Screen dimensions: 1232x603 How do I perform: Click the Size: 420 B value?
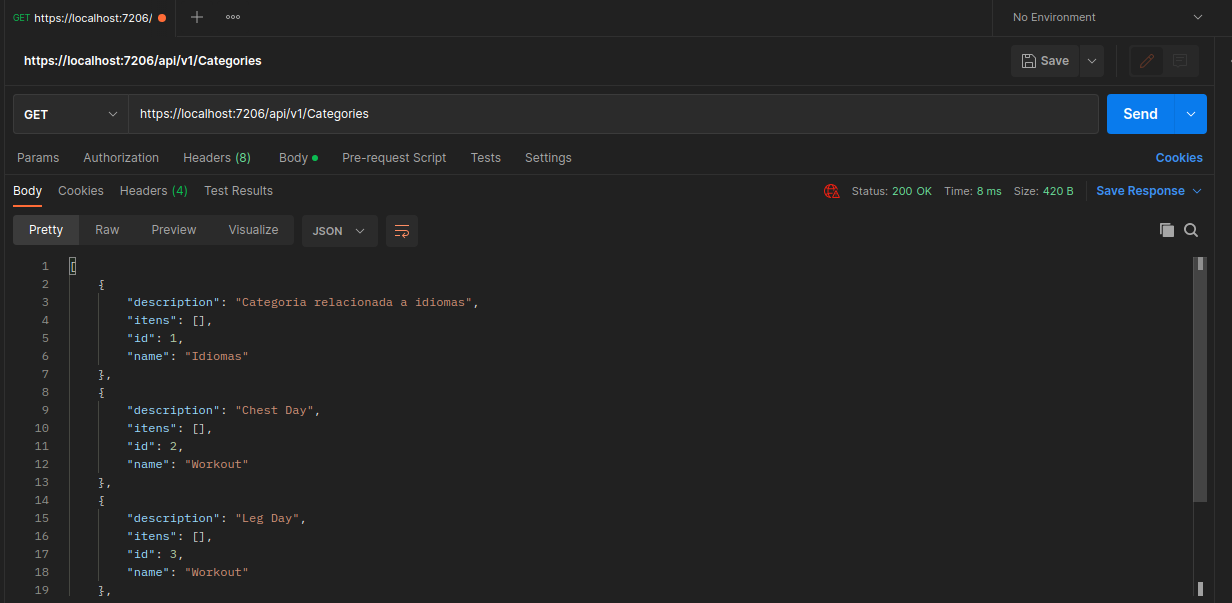coord(1044,191)
